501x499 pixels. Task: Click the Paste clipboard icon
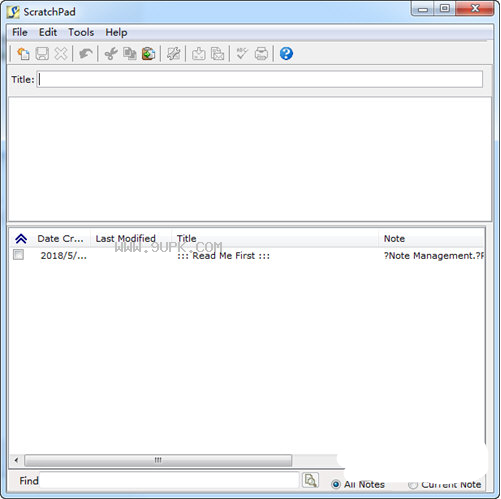point(148,54)
